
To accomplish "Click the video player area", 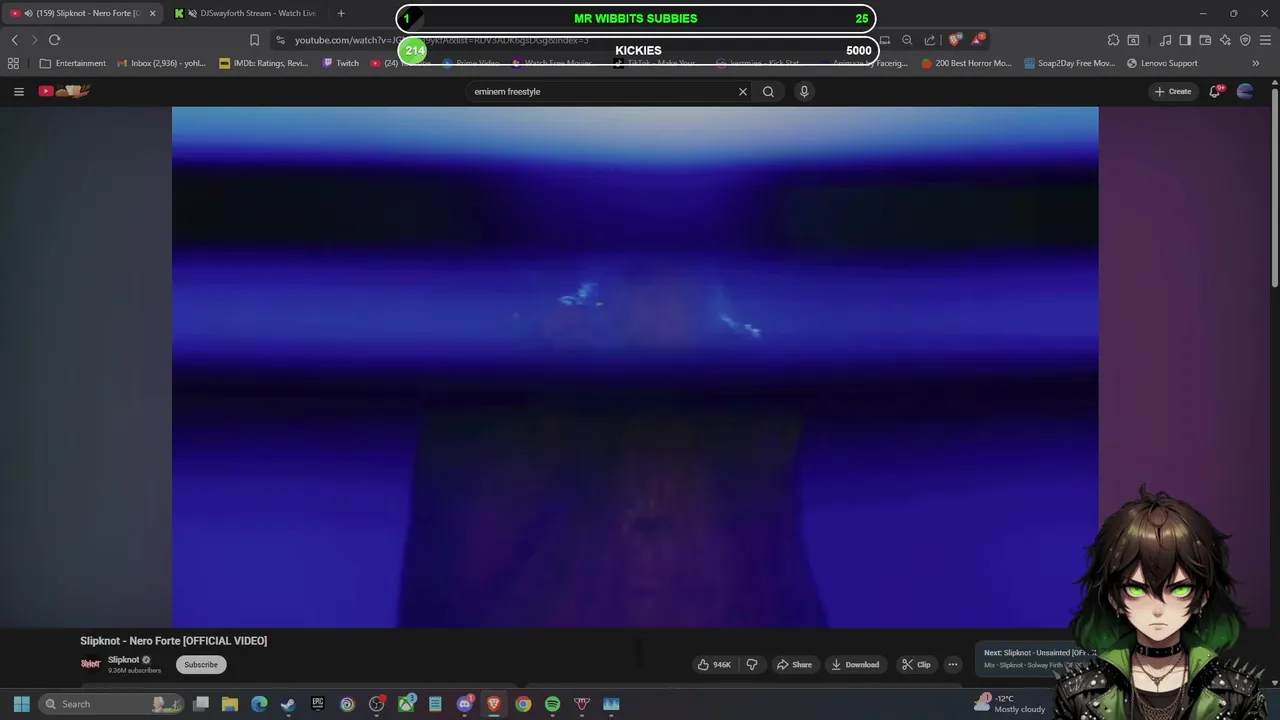I will point(635,367).
